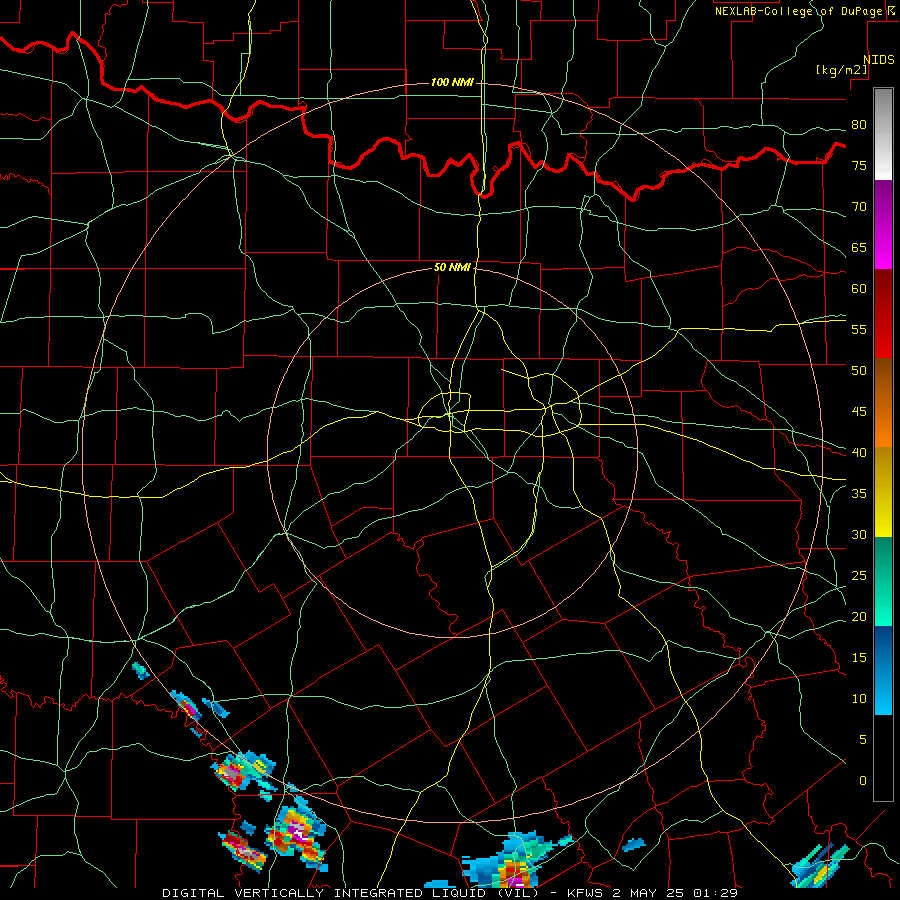
Task: Click the scale value "35"
Action: 859,494
